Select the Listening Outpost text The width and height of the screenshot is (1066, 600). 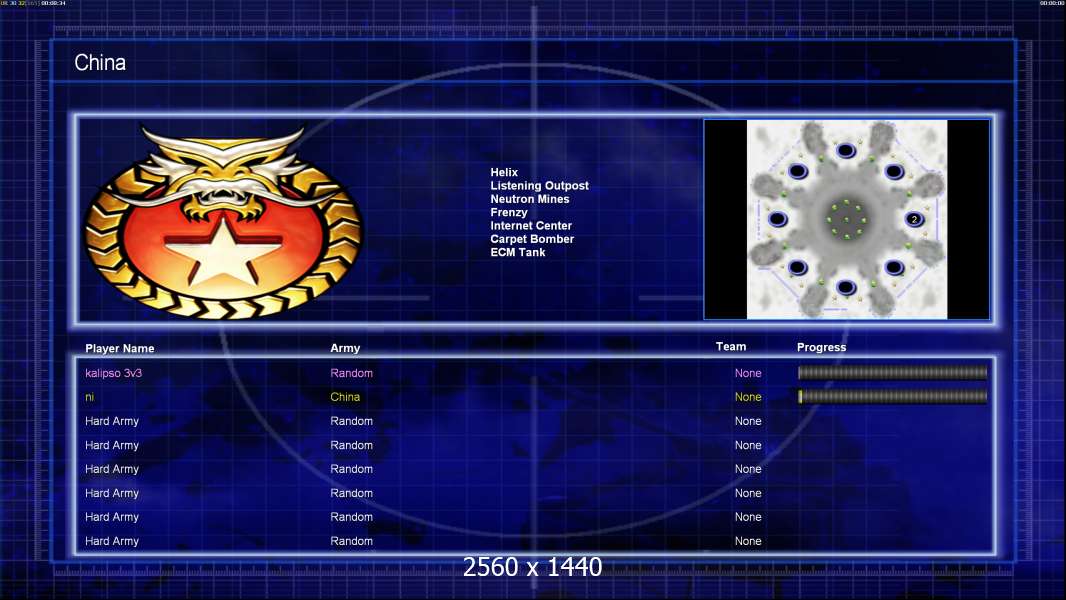coord(539,186)
